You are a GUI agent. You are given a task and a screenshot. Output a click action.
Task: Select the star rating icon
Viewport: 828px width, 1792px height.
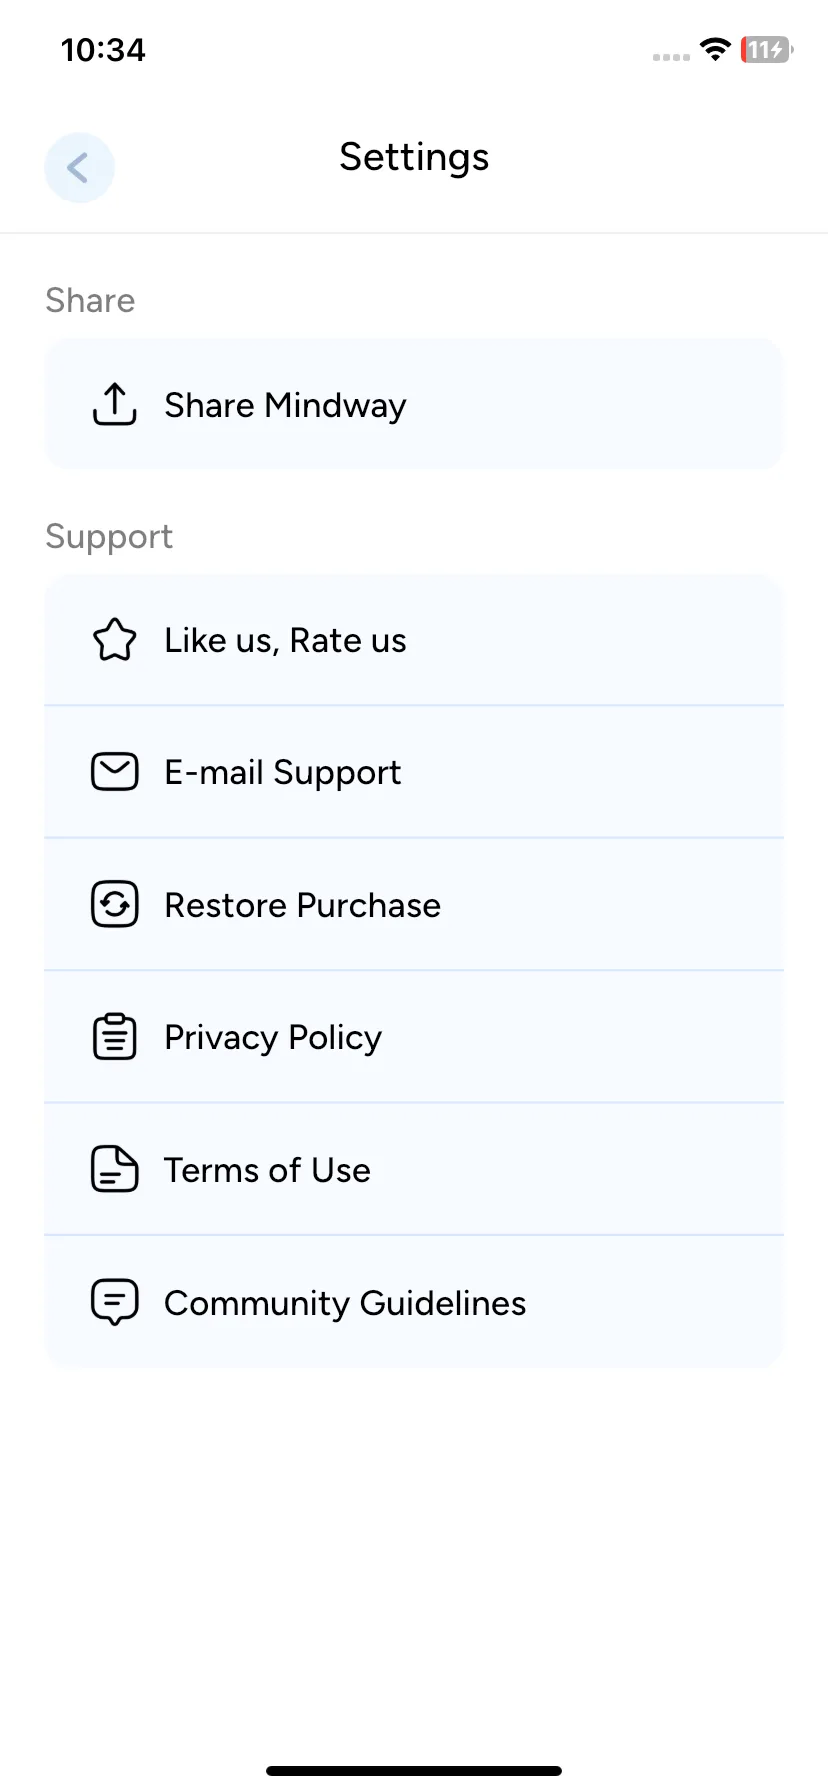(x=115, y=640)
